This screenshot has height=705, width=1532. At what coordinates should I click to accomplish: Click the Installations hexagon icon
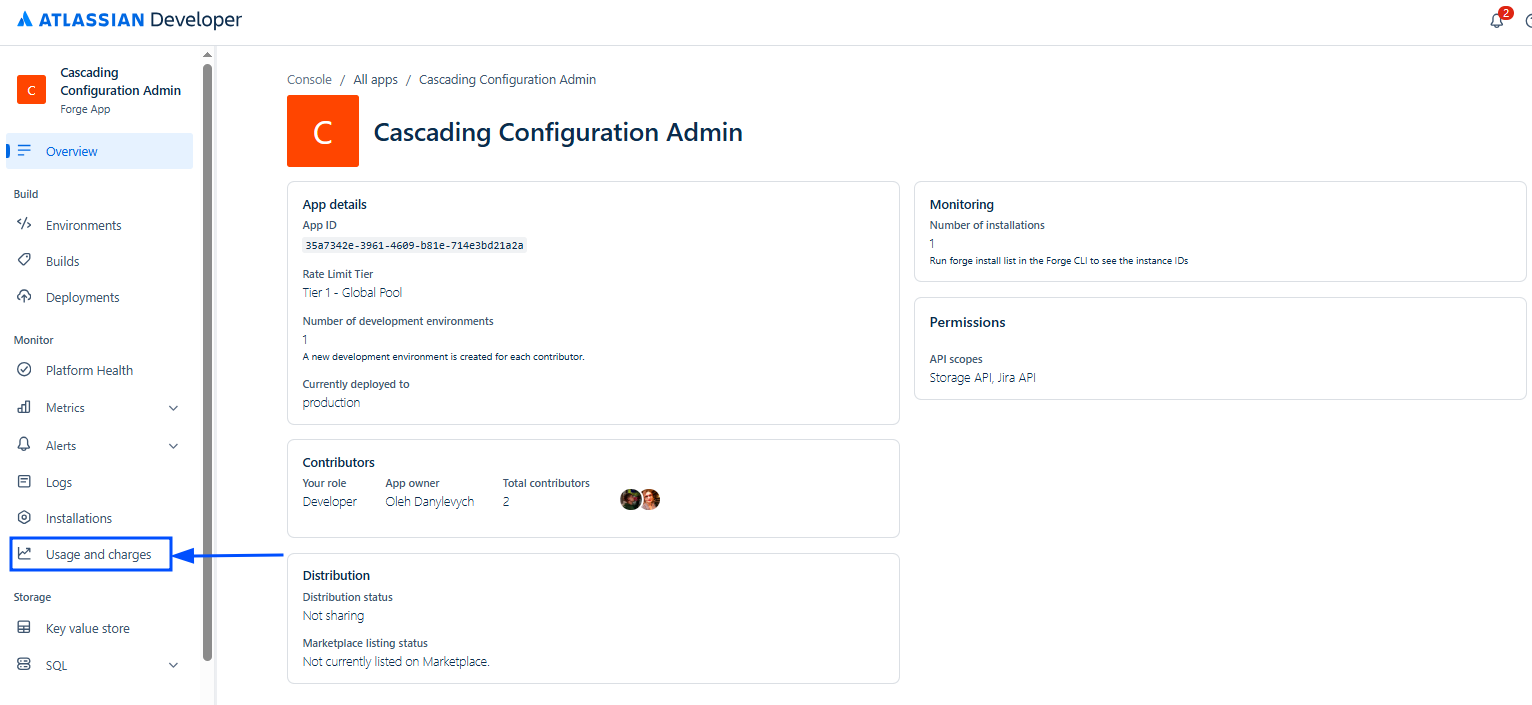point(25,518)
